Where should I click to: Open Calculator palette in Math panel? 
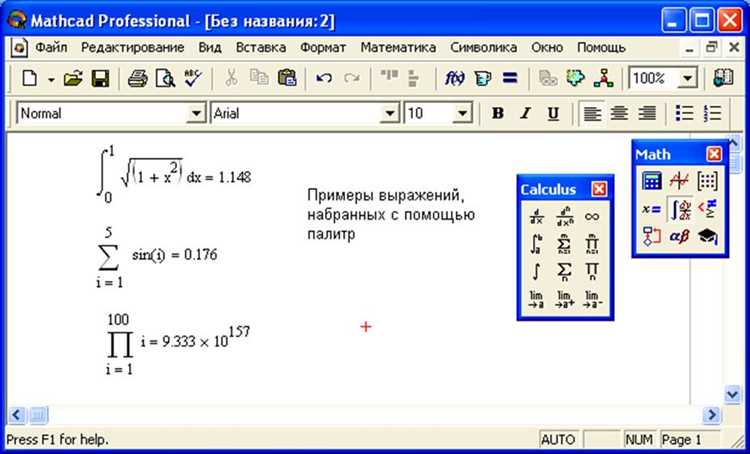tap(651, 180)
